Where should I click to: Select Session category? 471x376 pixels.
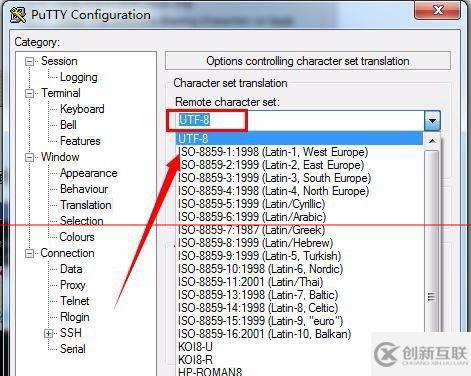point(59,61)
